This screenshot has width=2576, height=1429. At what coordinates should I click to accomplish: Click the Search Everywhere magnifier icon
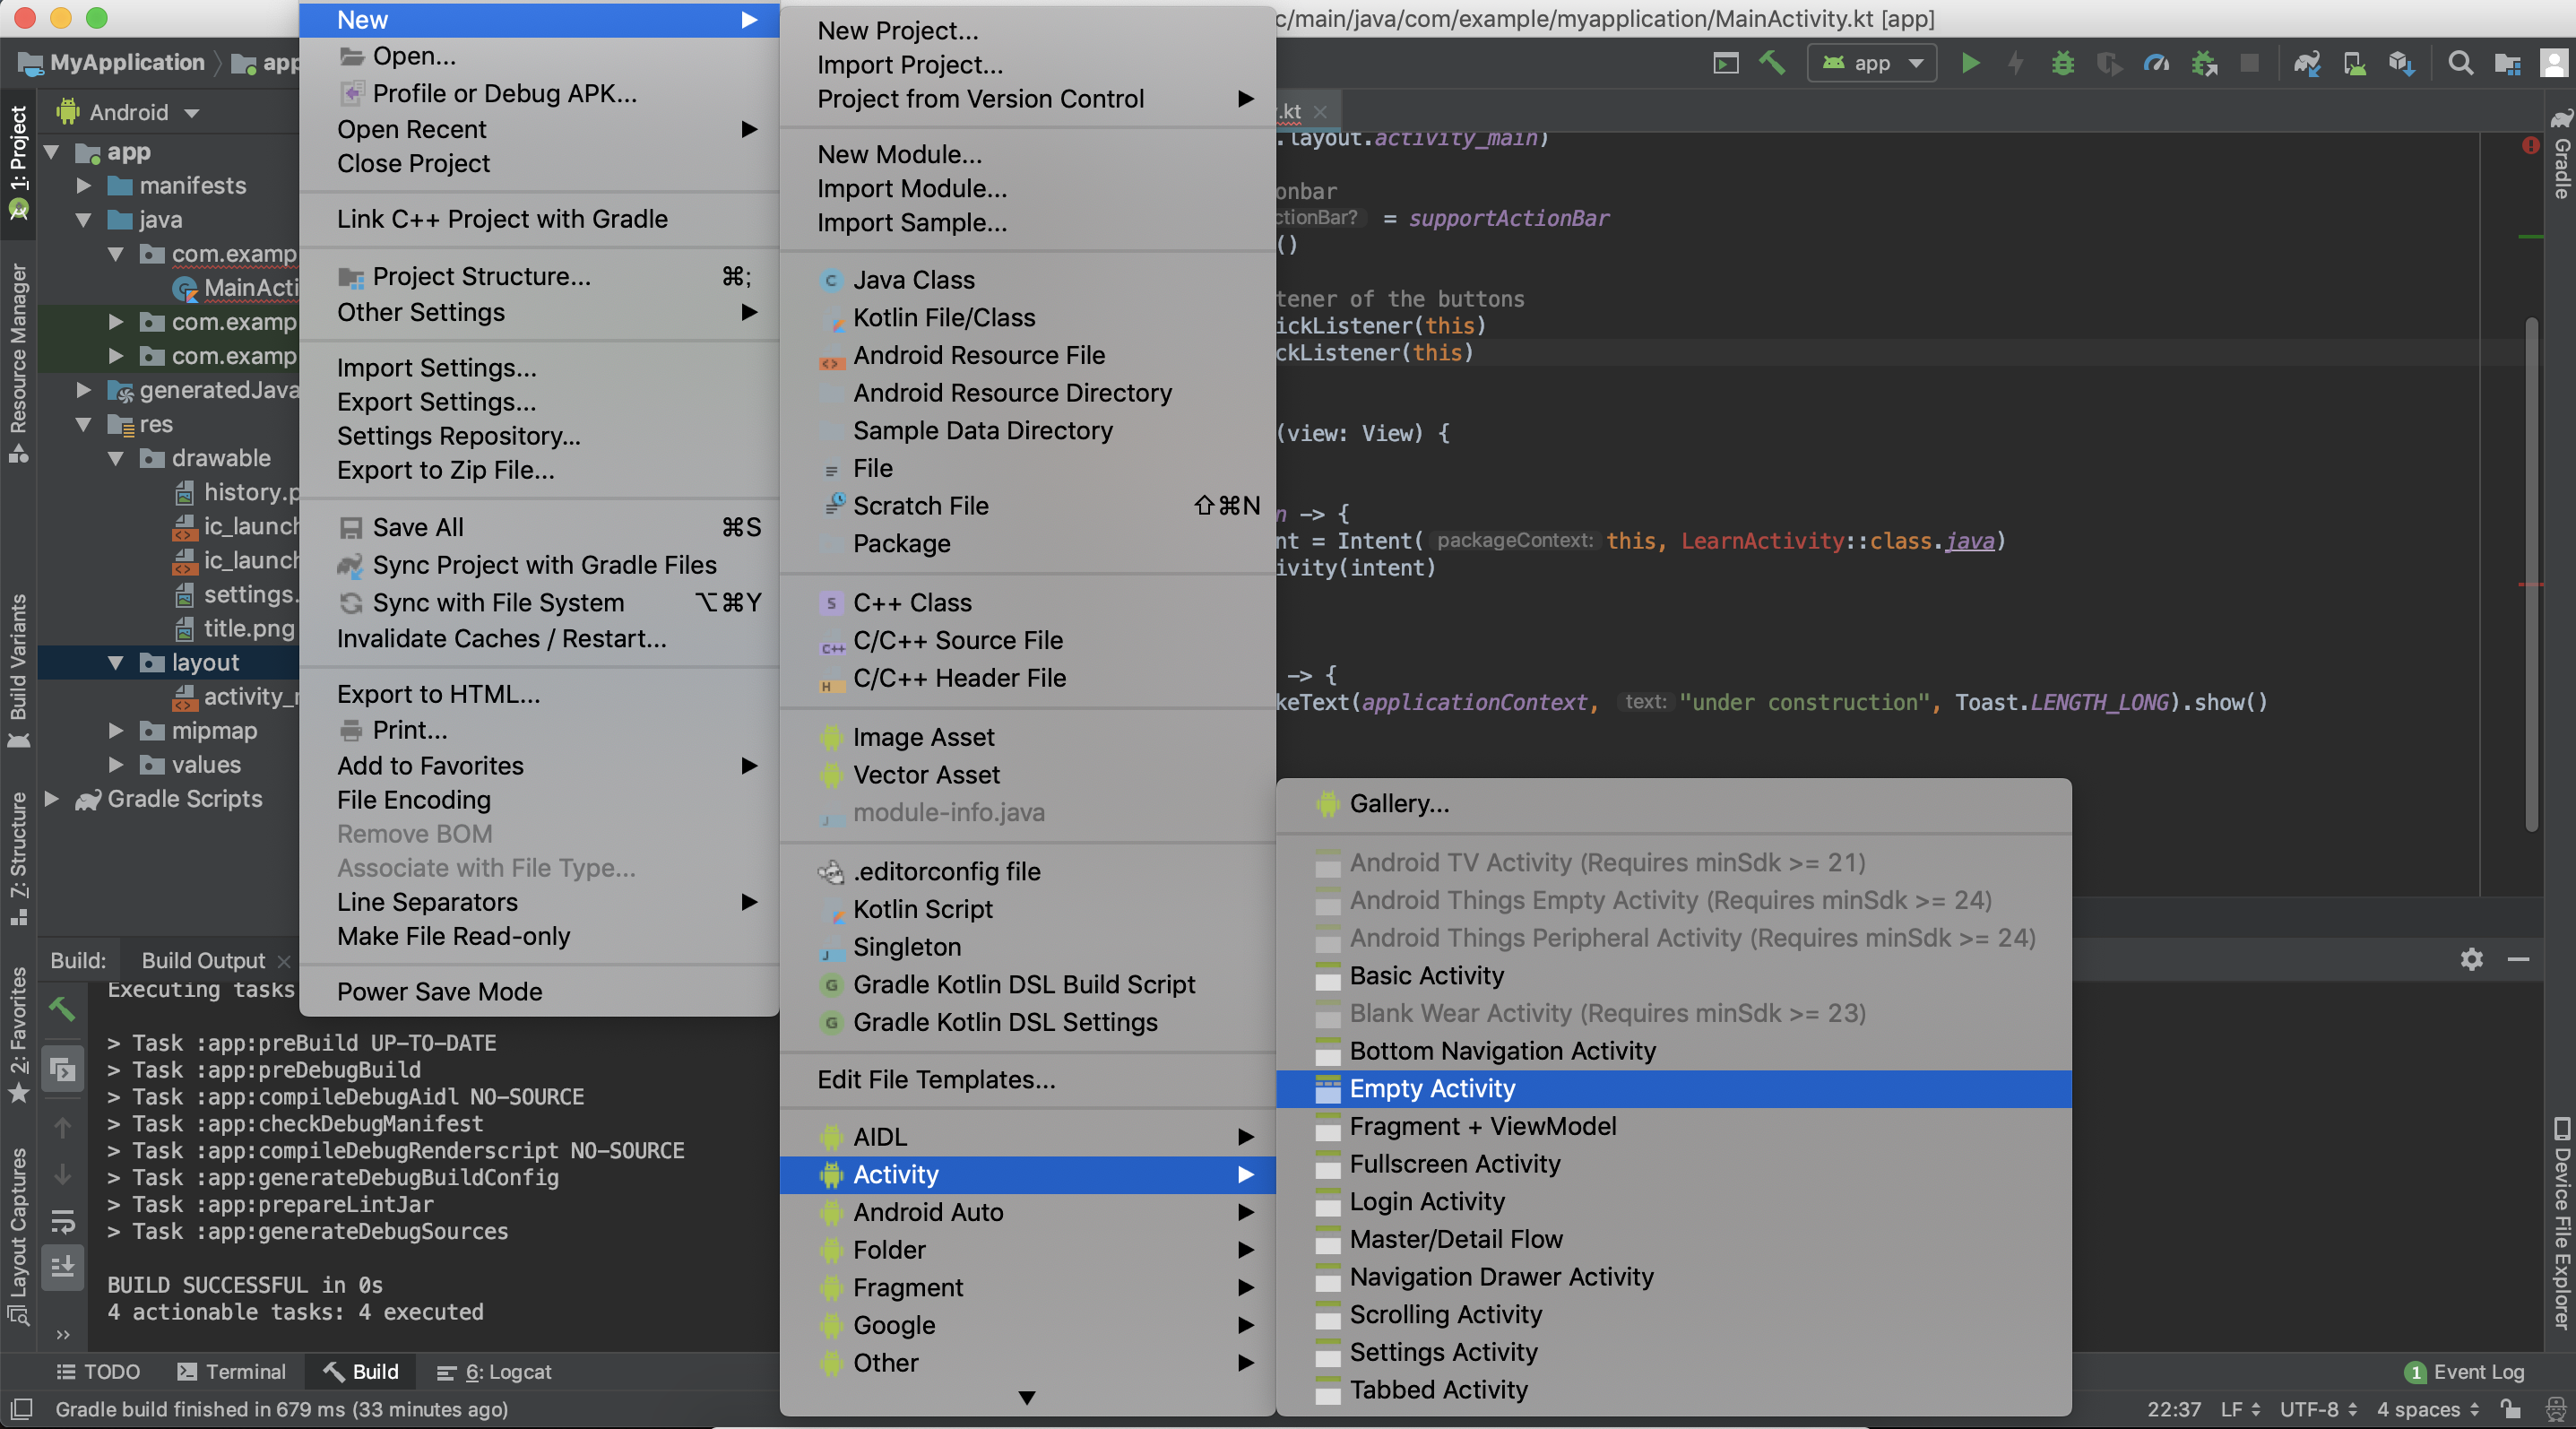2460,64
